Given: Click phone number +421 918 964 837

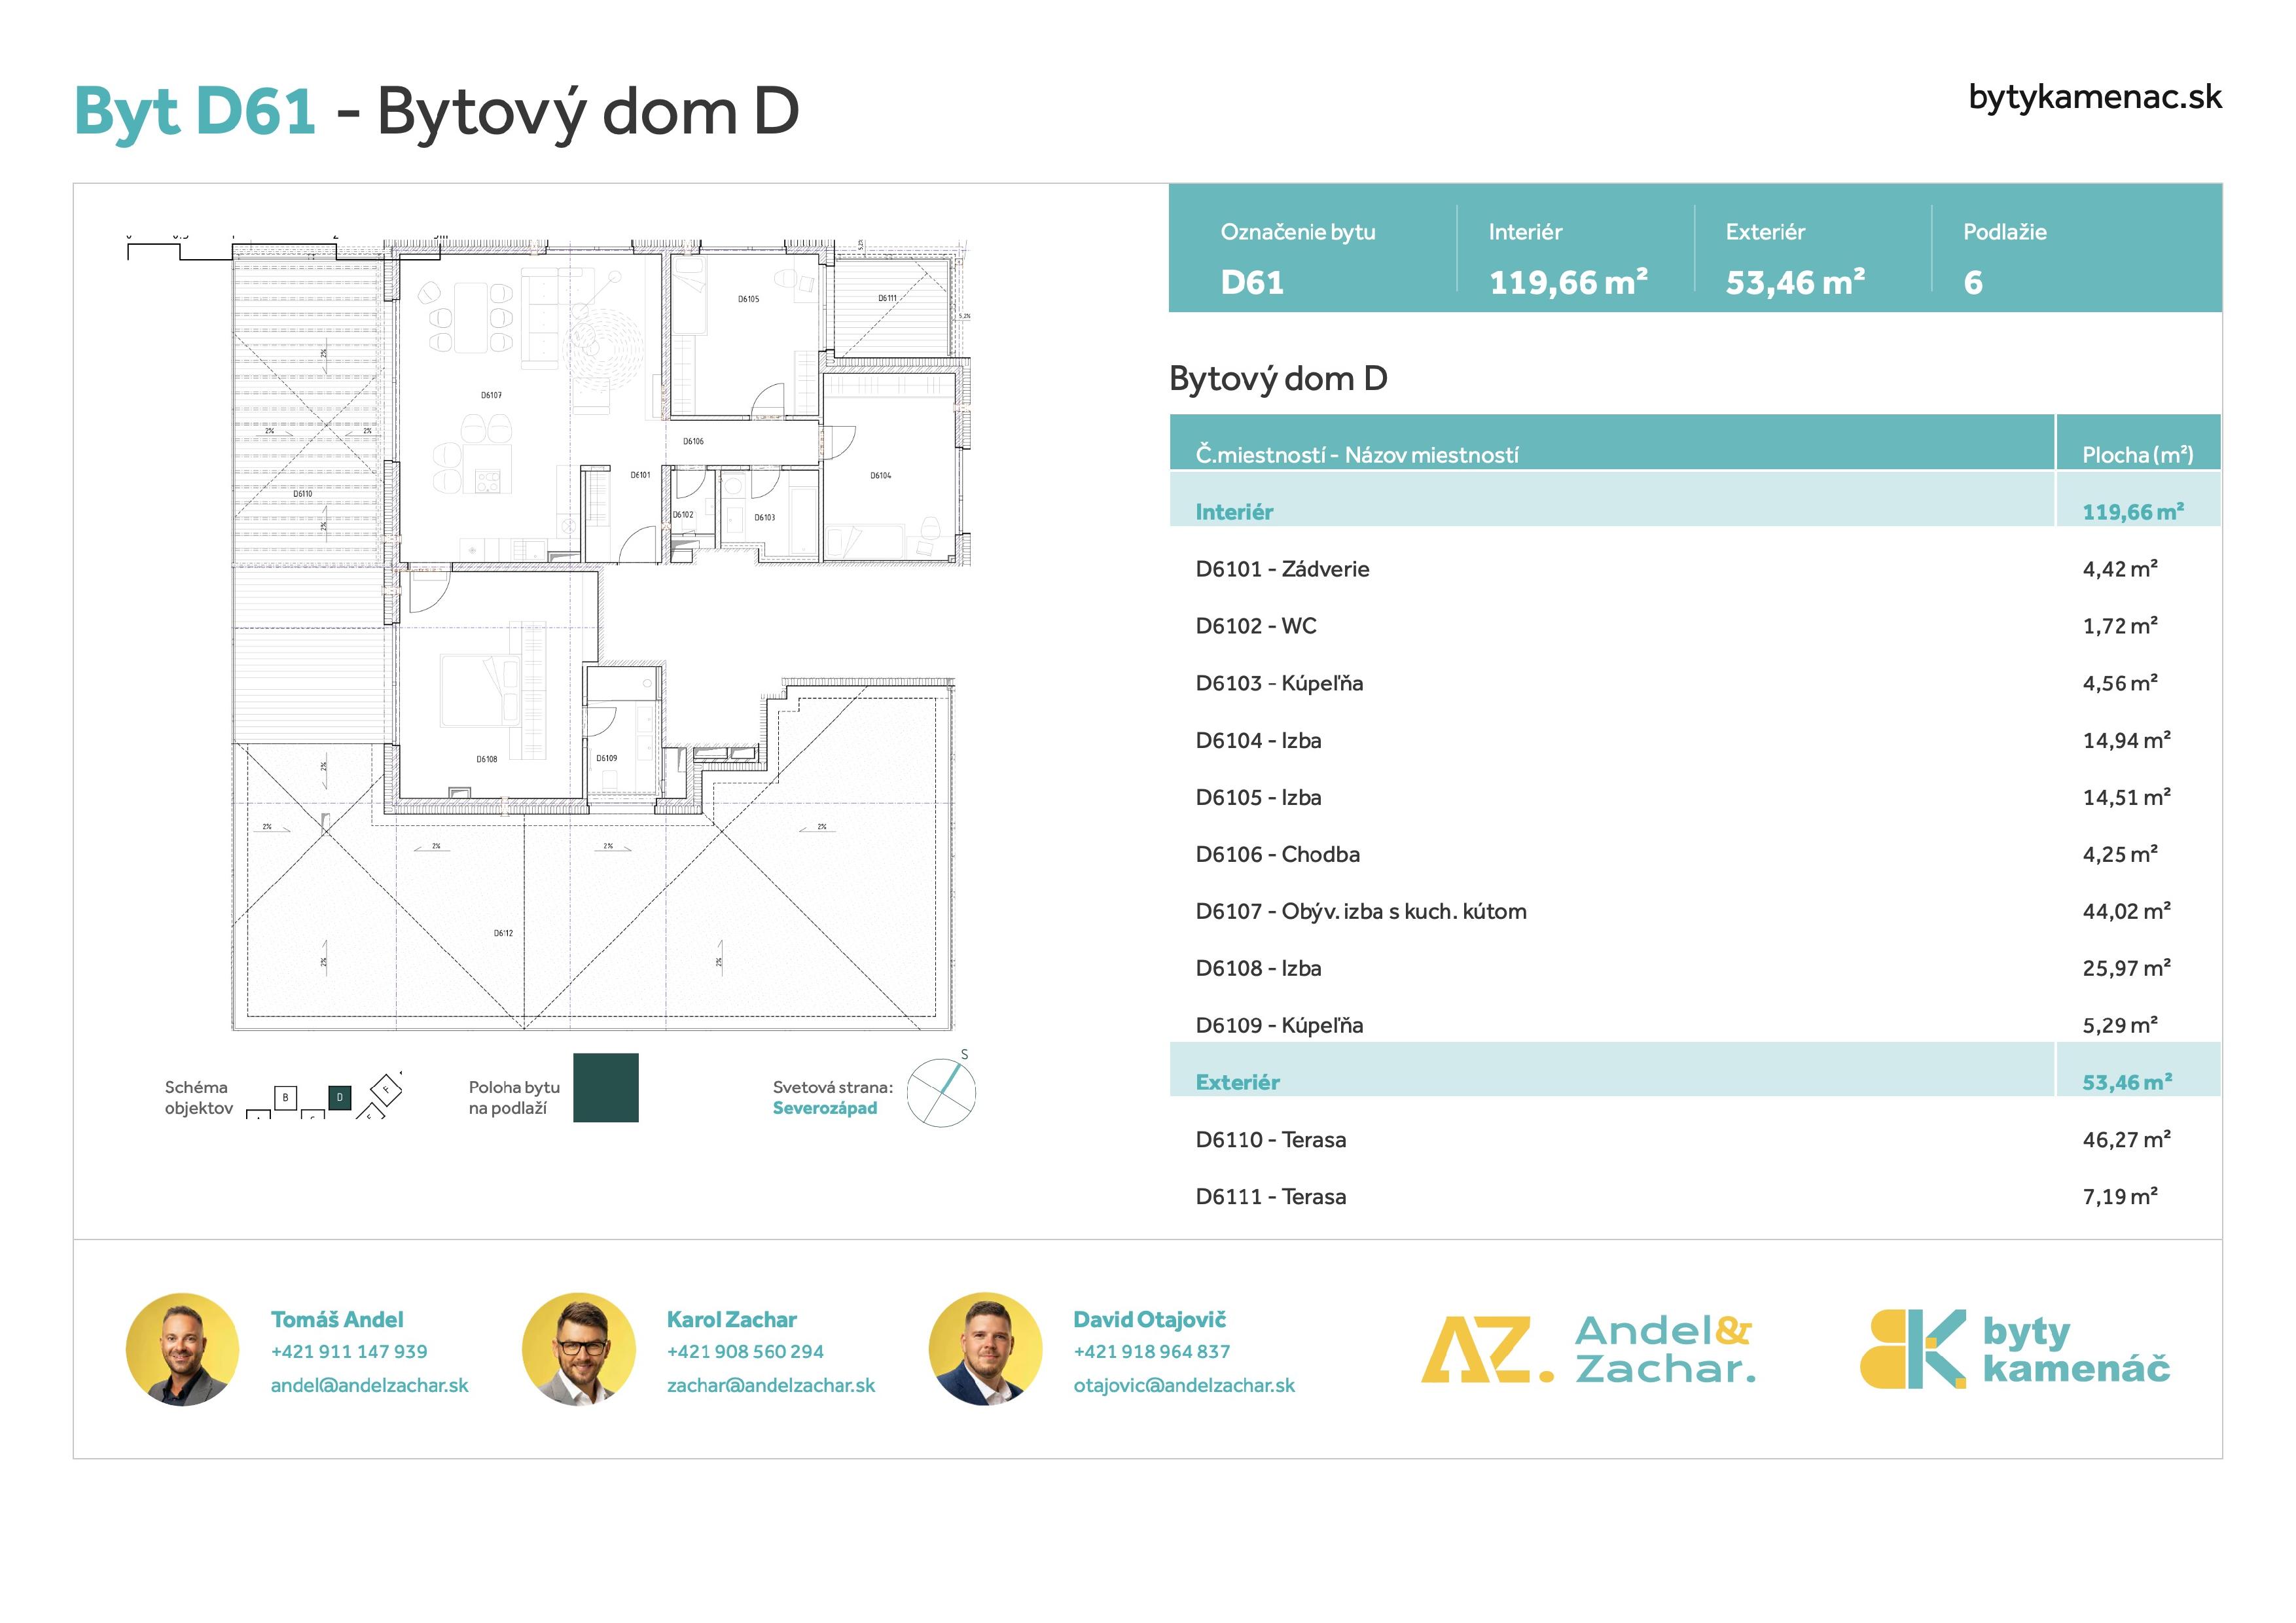Looking at the screenshot, I should click(x=1151, y=1351).
